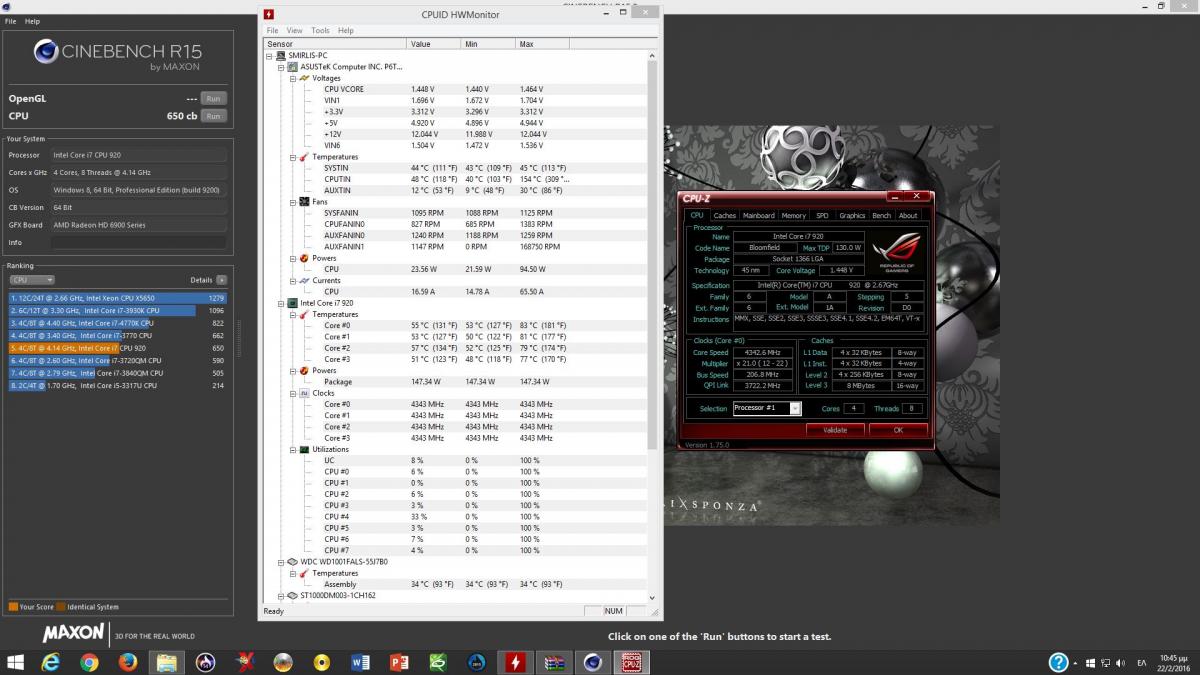Screen dimensions: 1200x675
Task: Open Google Chrome from the taskbar
Action: (89, 662)
